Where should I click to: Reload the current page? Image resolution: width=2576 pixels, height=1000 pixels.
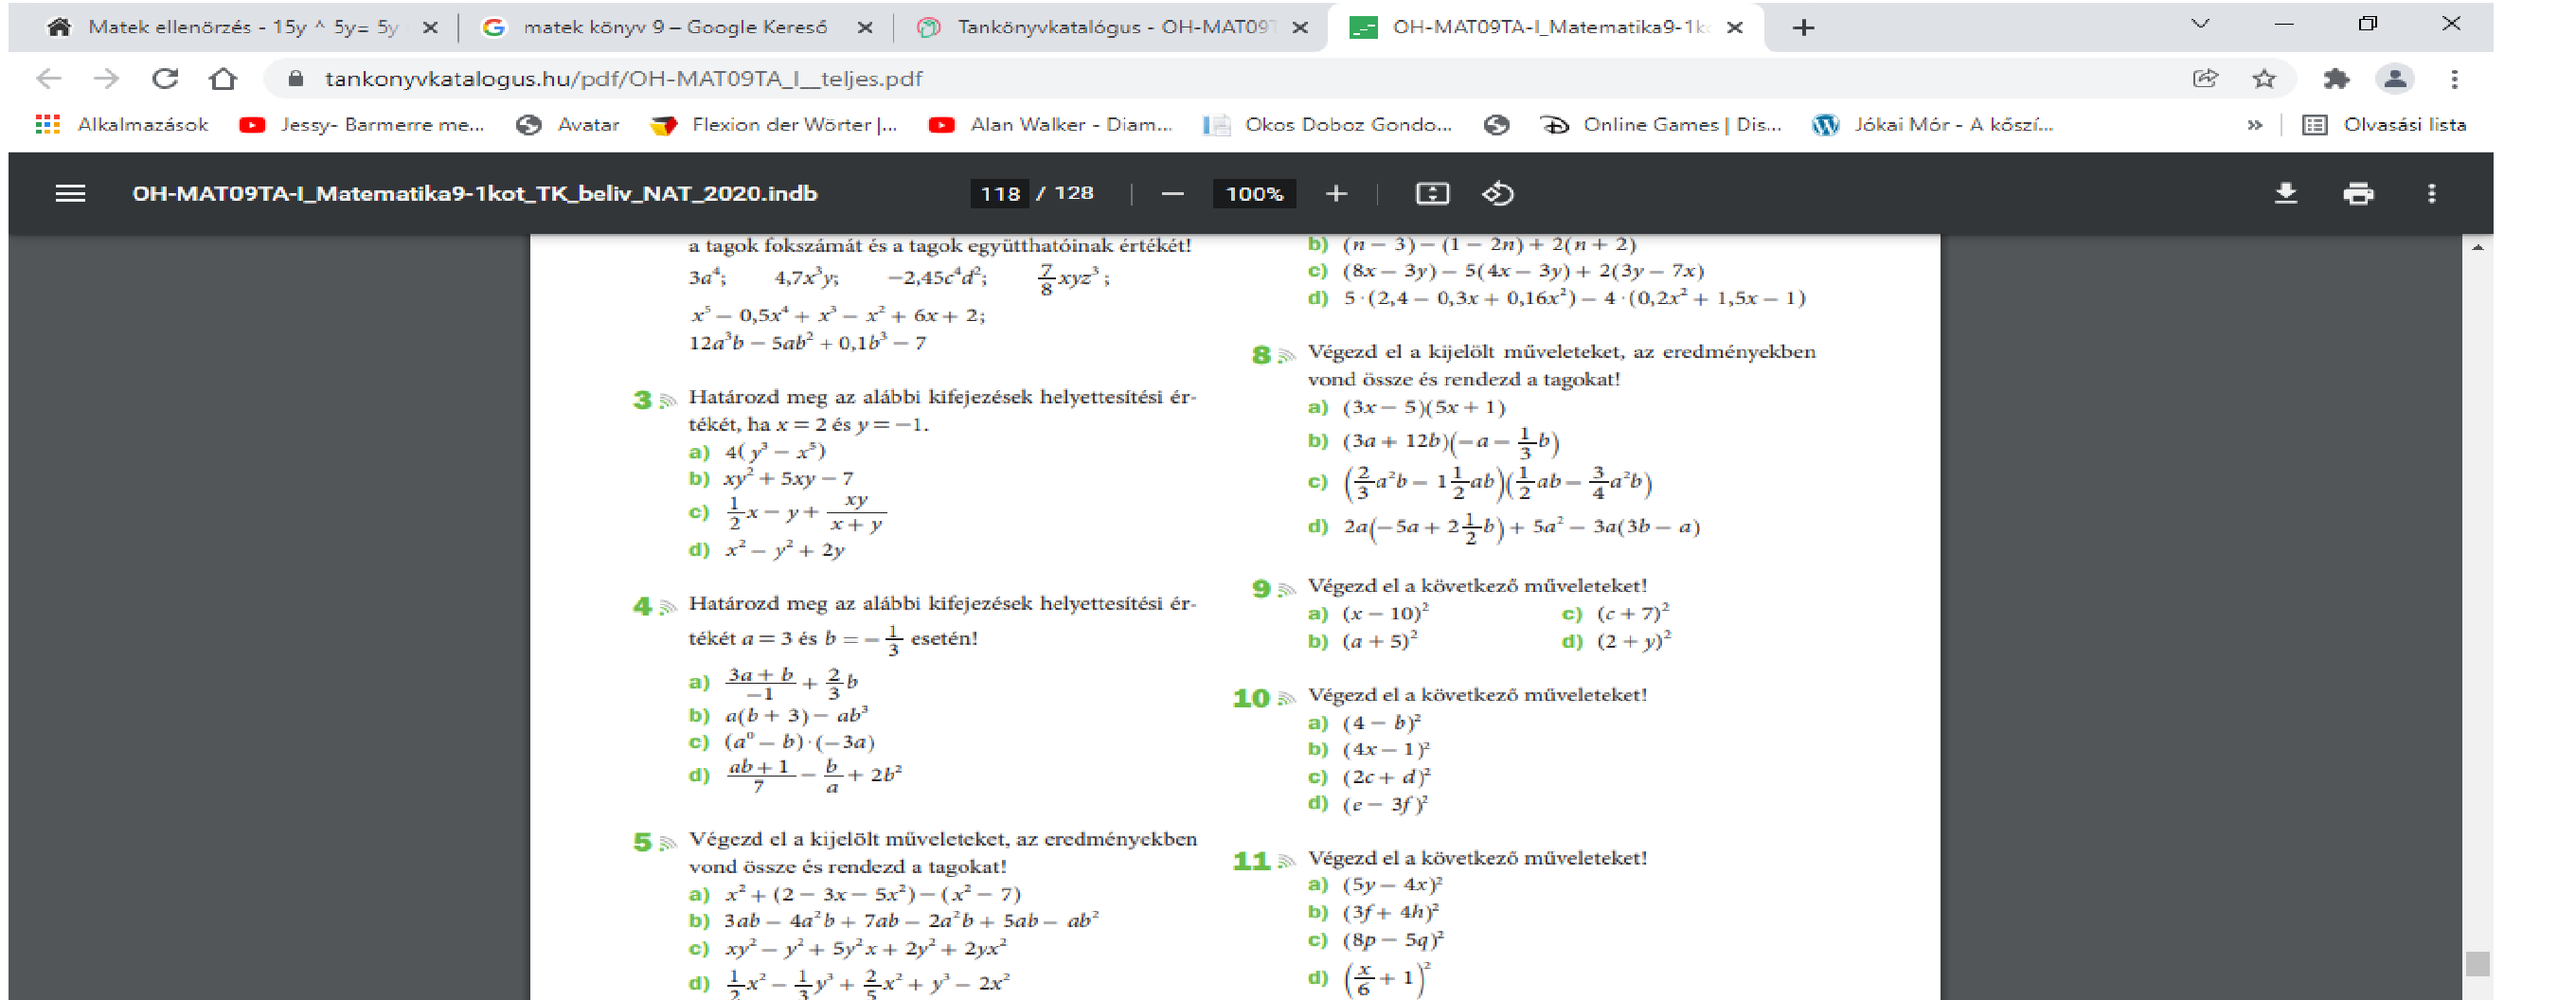pyautogui.click(x=165, y=79)
